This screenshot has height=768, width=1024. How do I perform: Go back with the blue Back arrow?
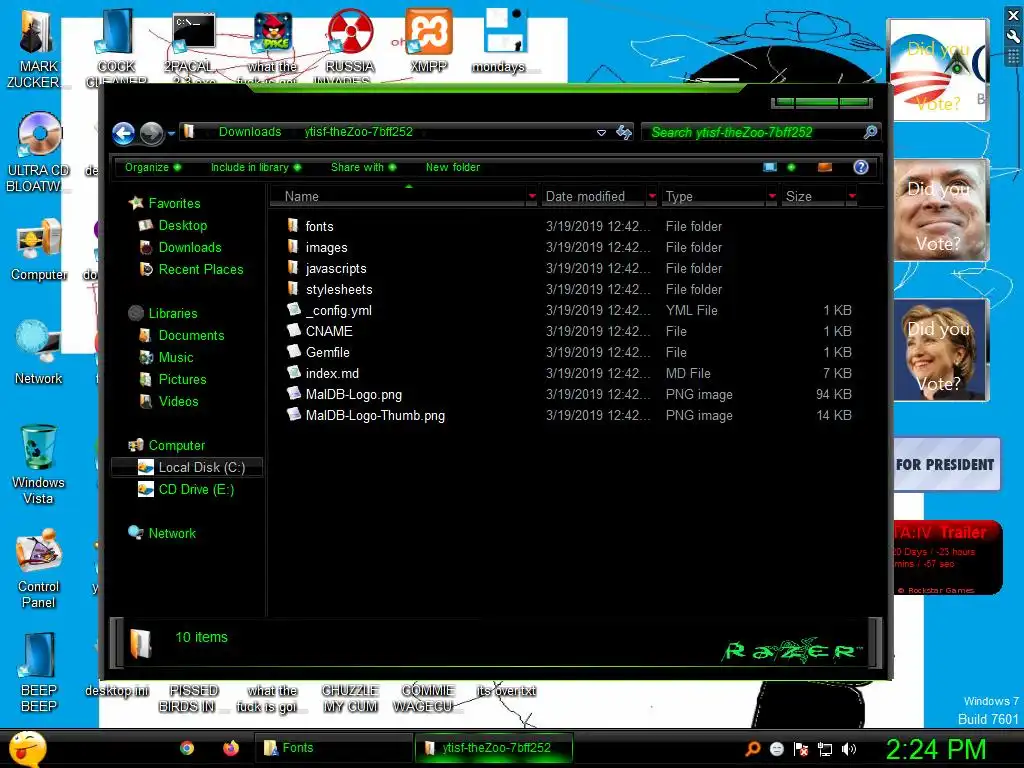pos(123,133)
